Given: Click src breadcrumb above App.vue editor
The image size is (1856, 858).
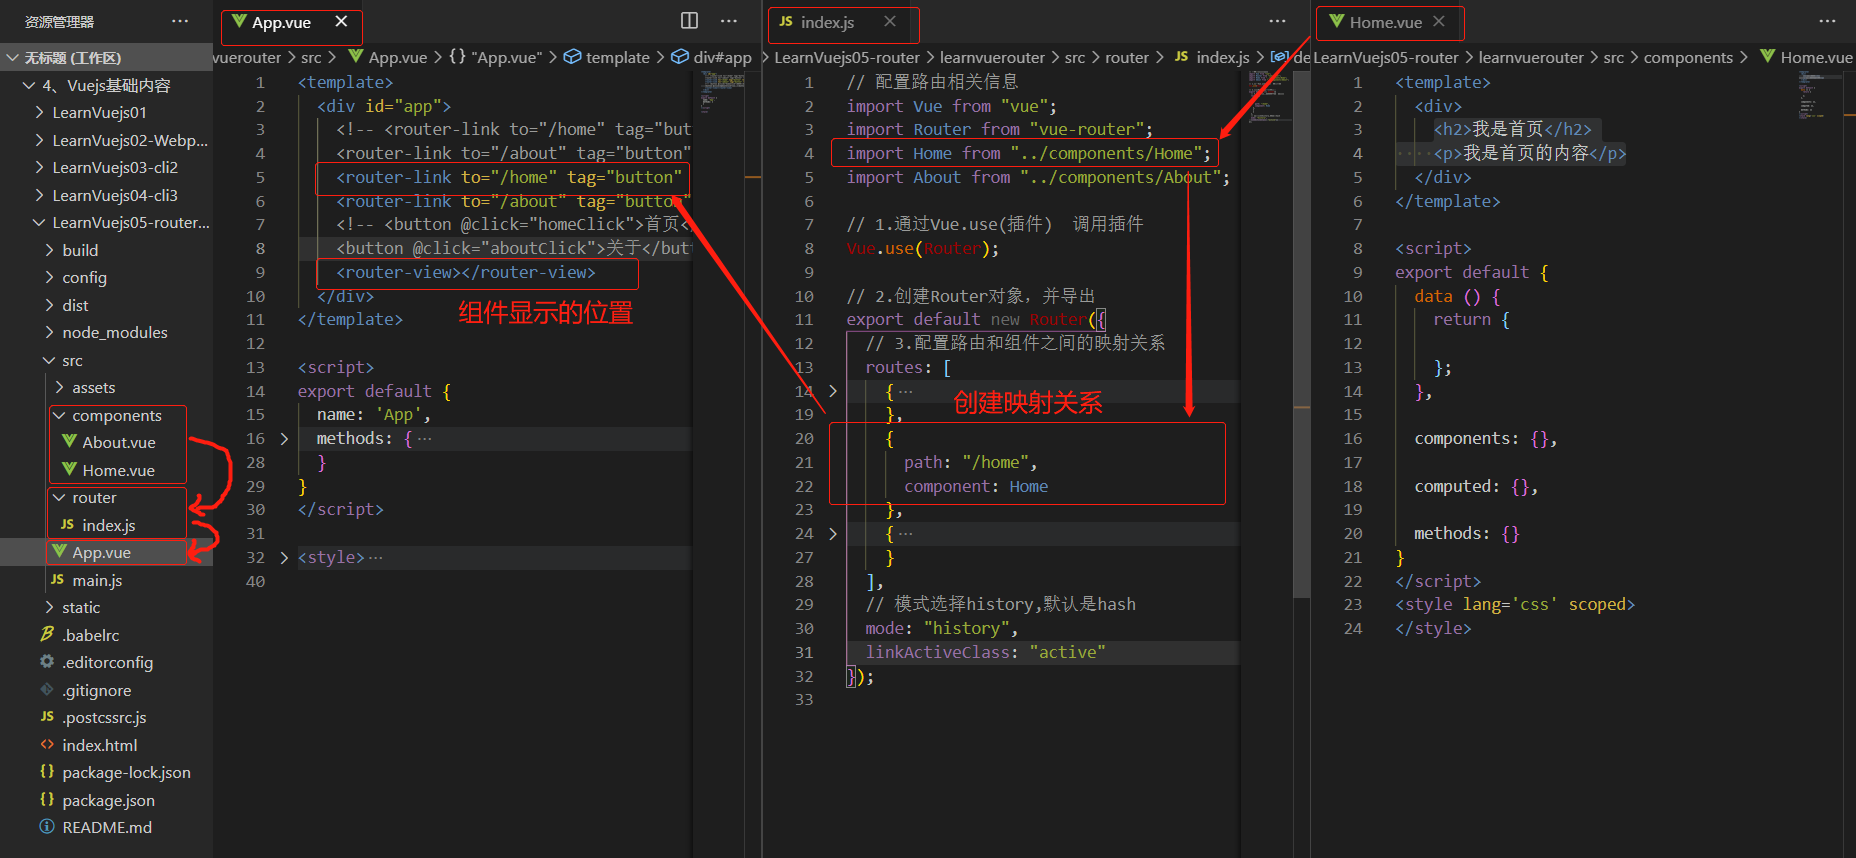Looking at the screenshot, I should 311,58.
